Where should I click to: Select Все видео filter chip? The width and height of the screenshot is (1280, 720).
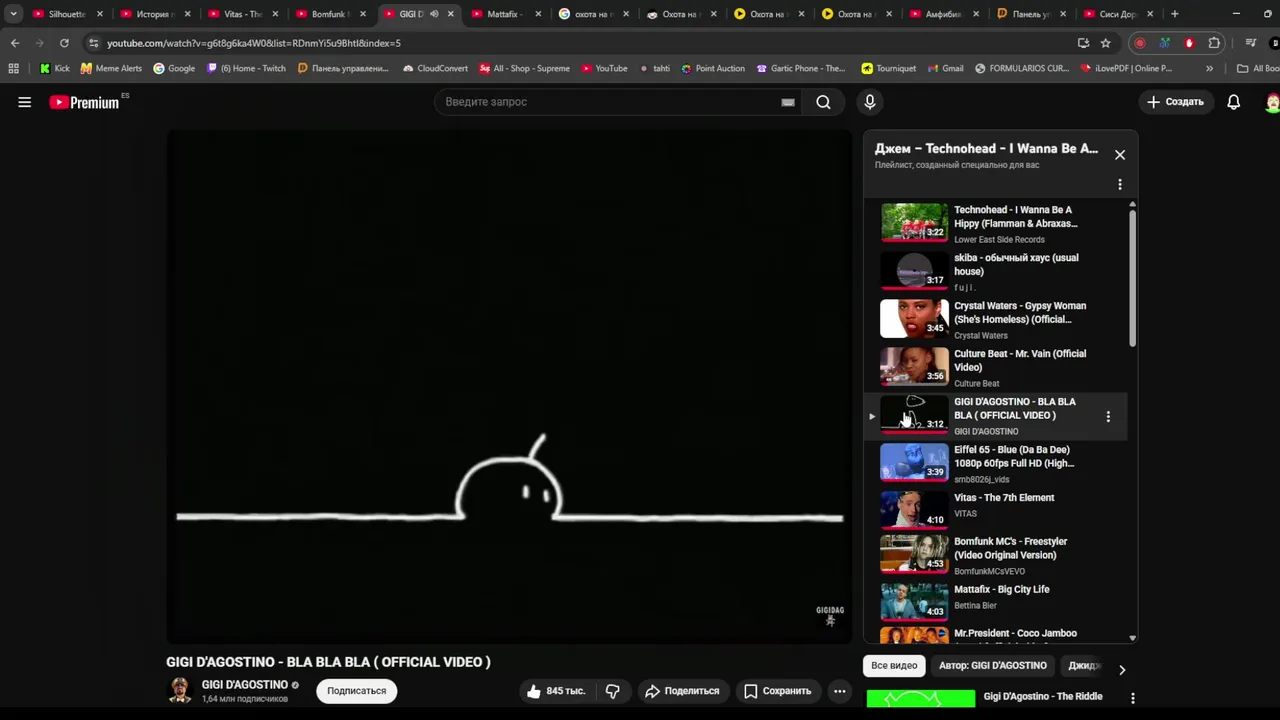(x=894, y=665)
